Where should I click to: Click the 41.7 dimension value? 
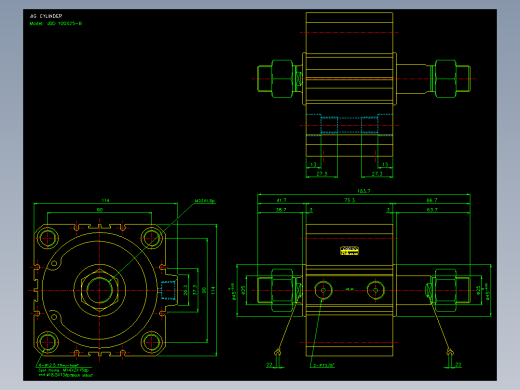(281, 200)
